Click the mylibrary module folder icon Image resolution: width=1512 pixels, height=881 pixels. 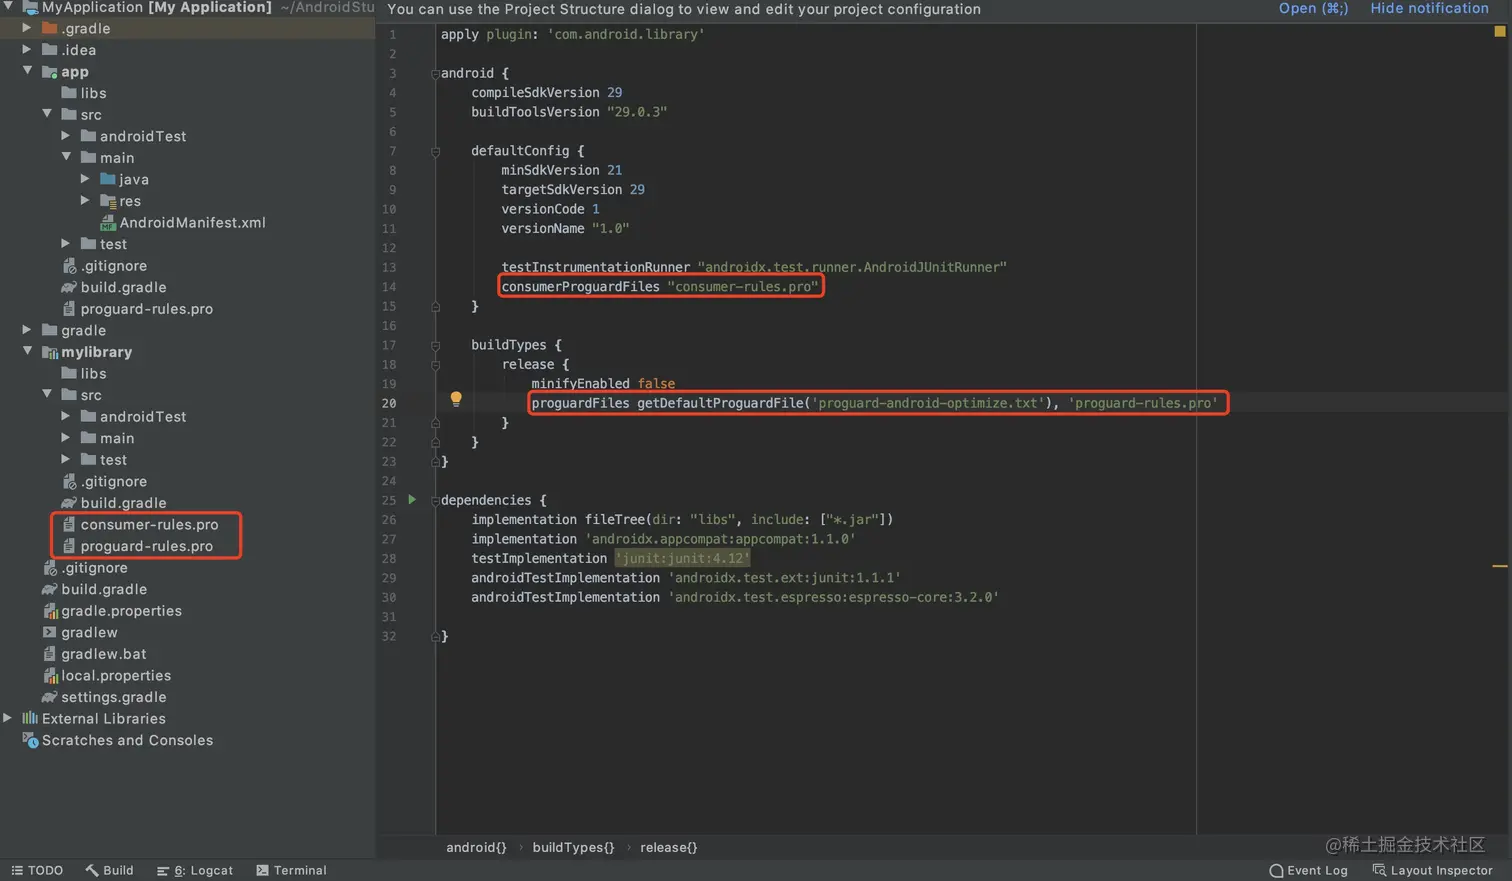(49, 352)
